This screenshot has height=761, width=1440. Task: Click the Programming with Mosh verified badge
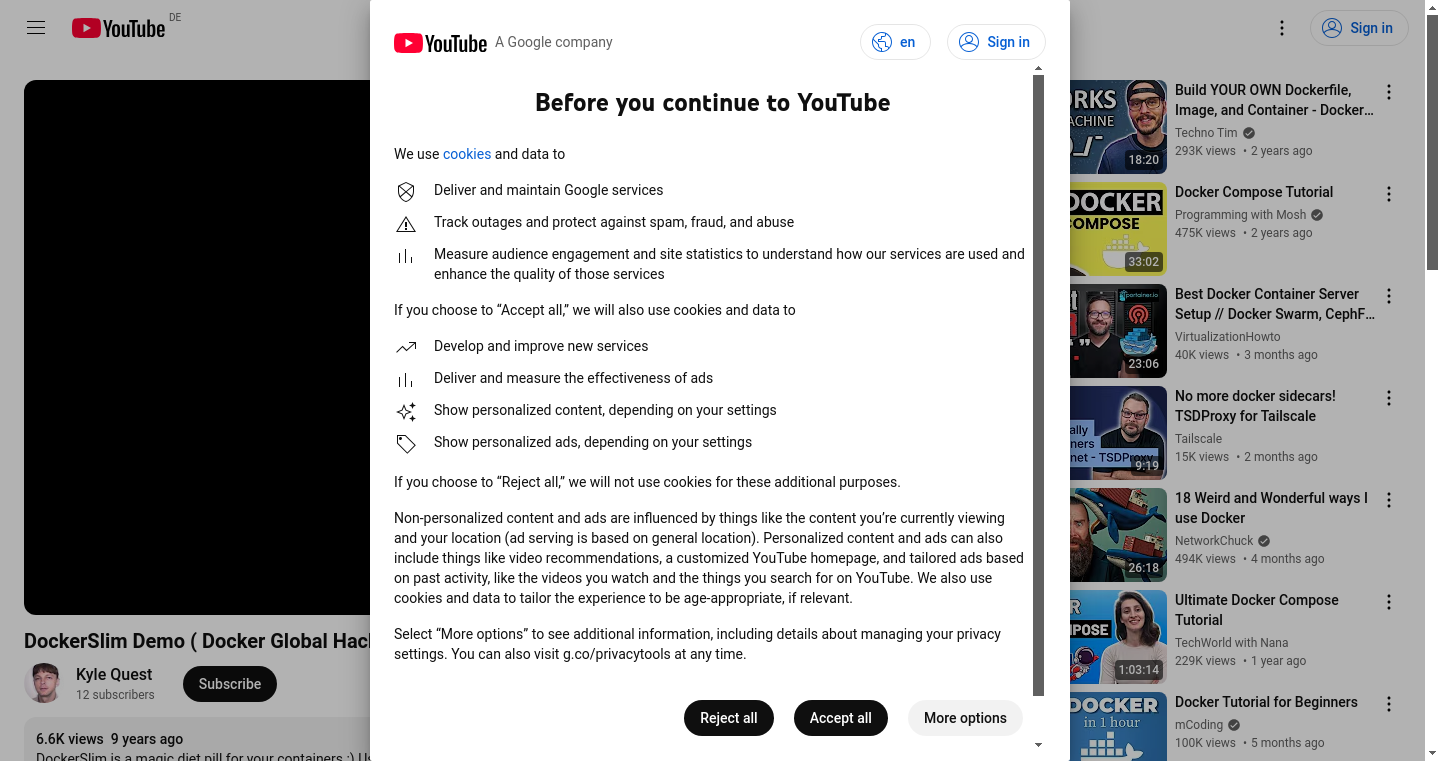[1317, 215]
